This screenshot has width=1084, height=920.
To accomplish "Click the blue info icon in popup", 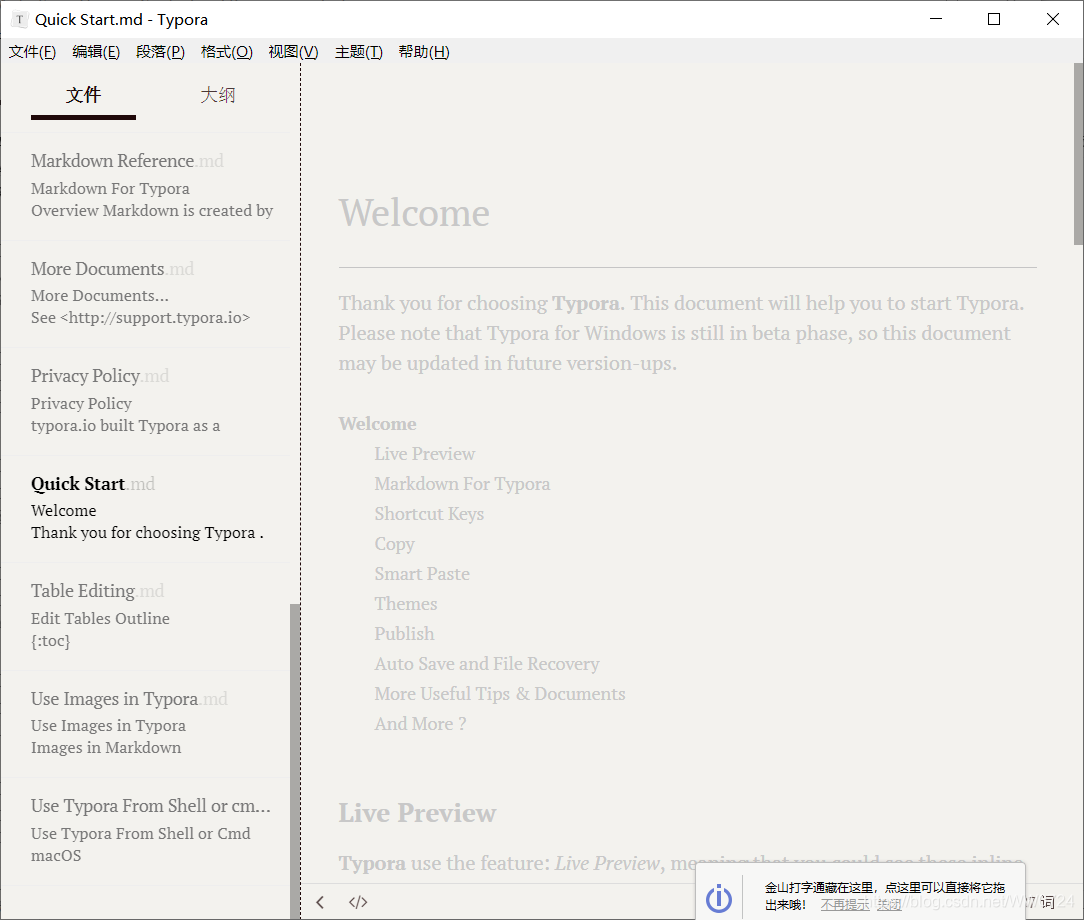I will tap(719, 898).
